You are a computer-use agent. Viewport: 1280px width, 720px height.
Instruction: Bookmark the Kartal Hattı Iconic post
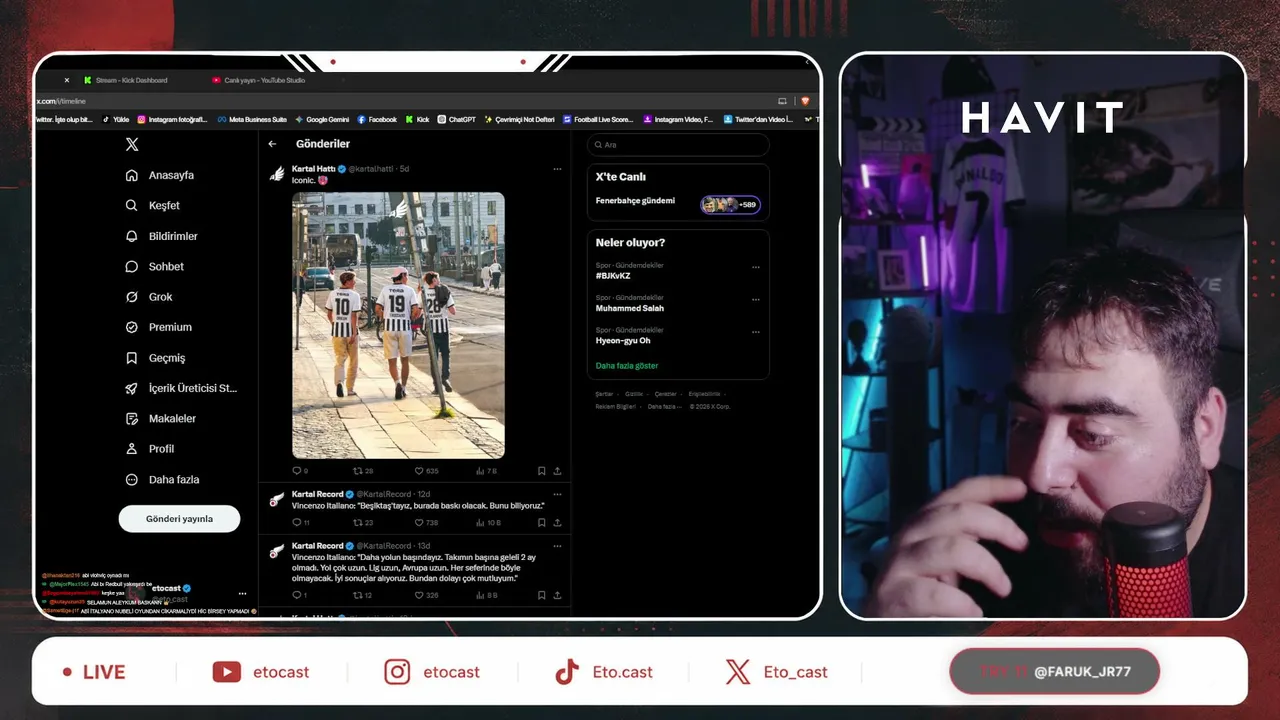click(541, 471)
